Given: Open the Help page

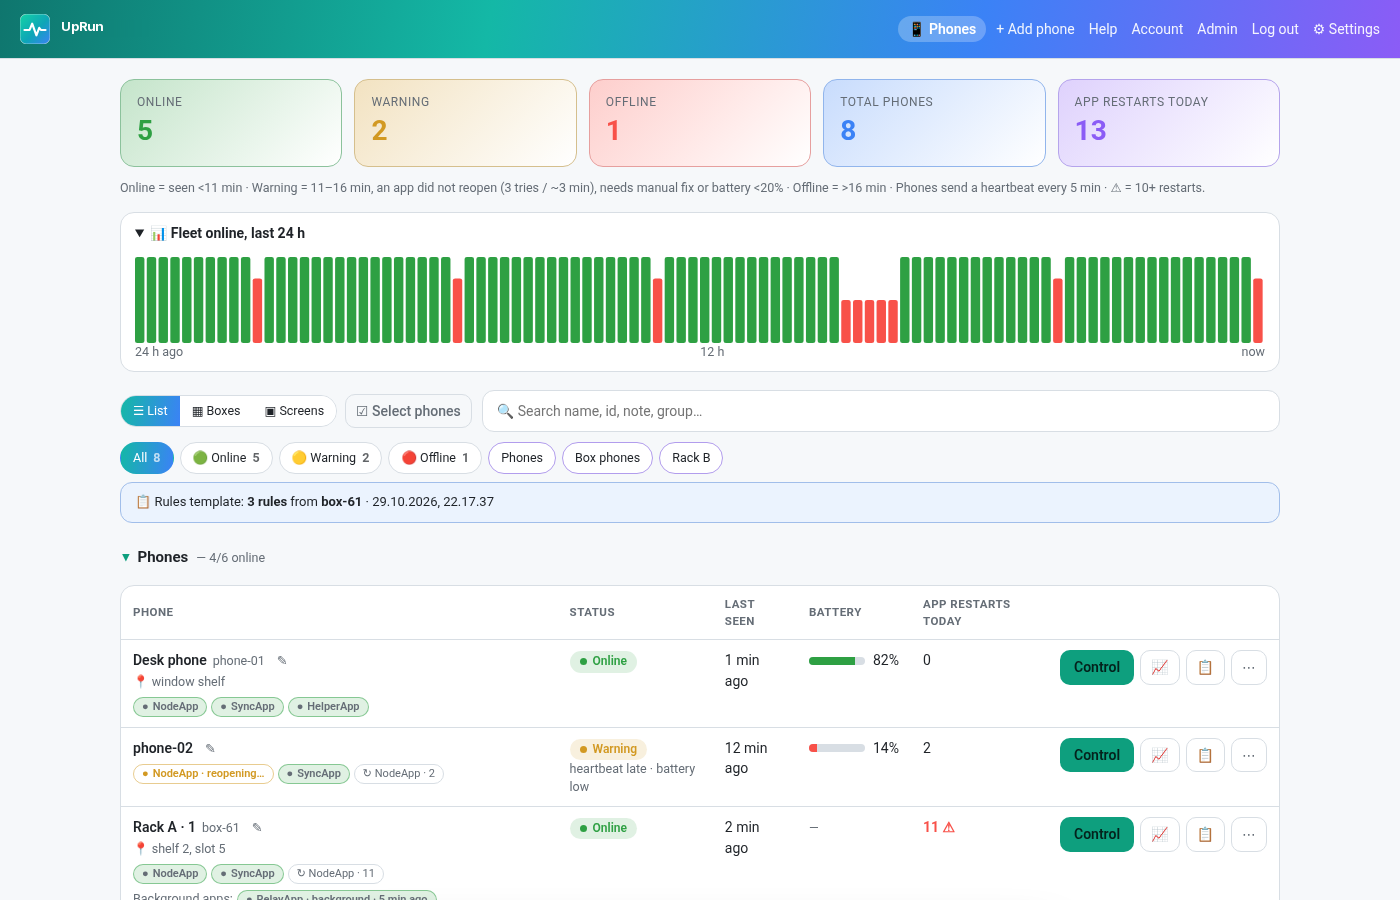Looking at the screenshot, I should tap(1103, 29).
